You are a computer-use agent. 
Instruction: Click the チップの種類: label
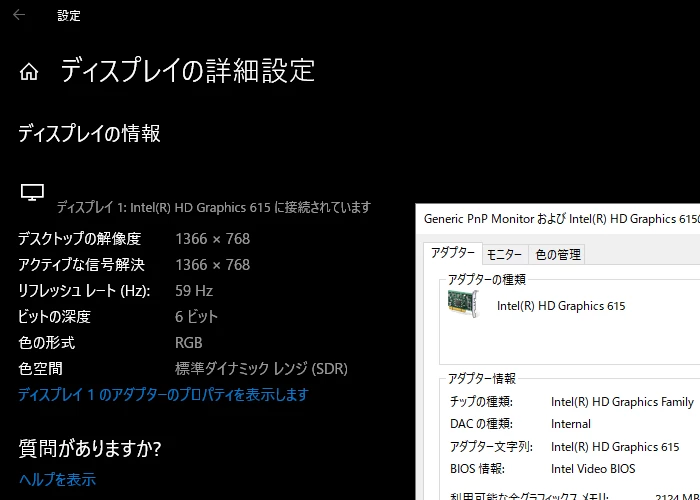[481, 402]
